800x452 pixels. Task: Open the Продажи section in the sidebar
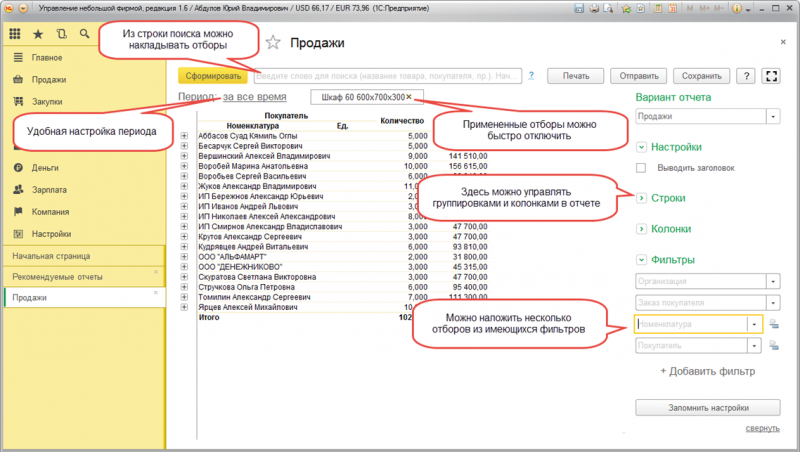click(48, 80)
